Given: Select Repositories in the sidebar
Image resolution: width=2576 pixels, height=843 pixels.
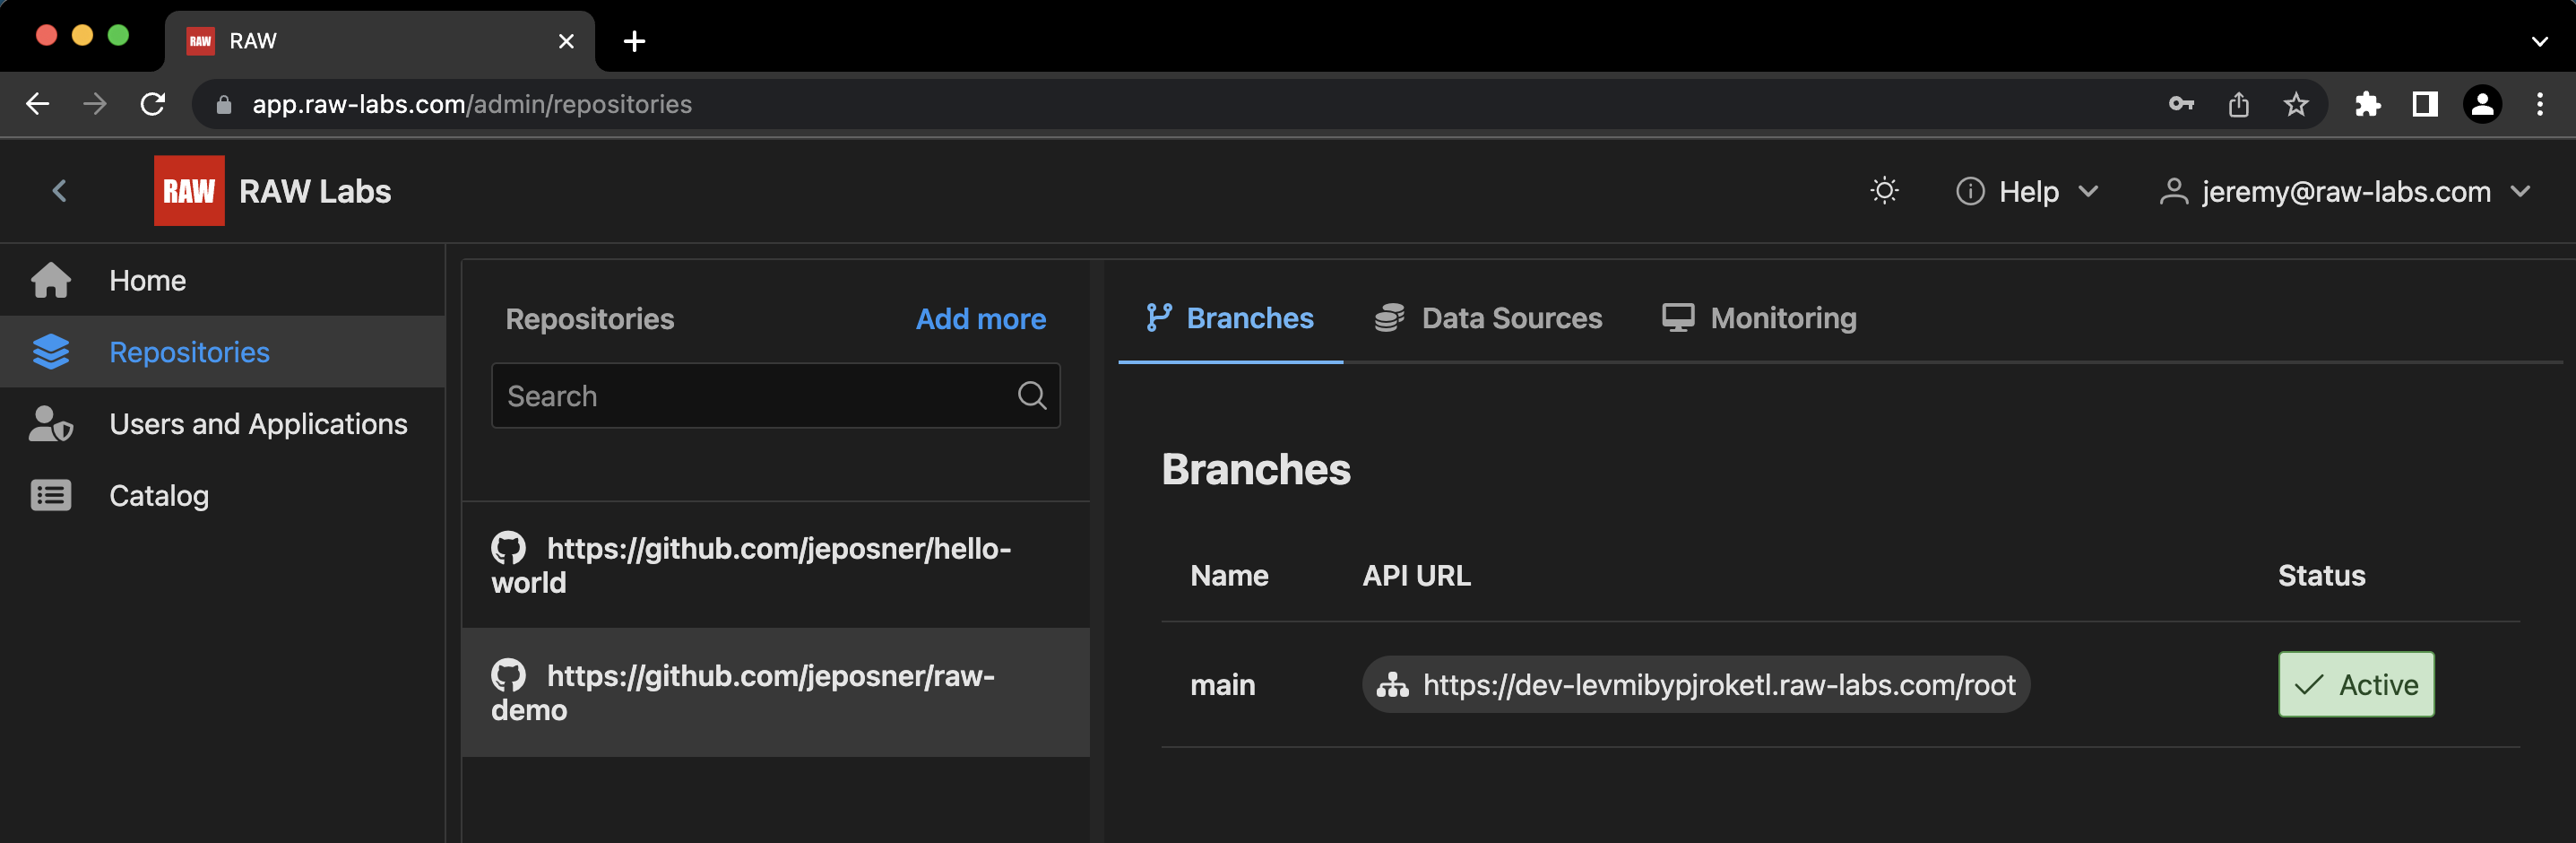Looking at the screenshot, I should click(x=222, y=352).
